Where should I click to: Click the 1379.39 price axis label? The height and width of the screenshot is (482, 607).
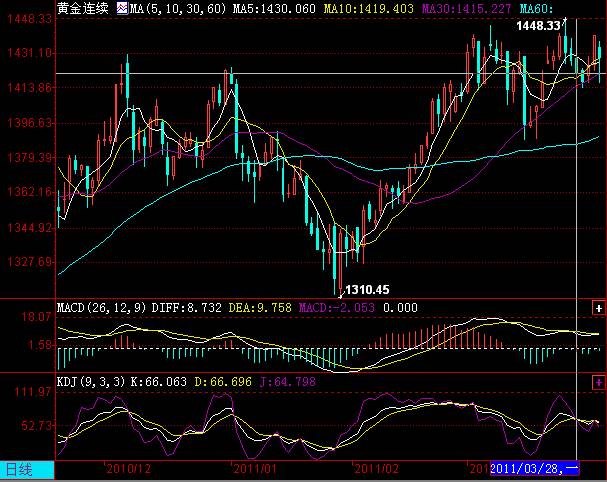(30, 158)
